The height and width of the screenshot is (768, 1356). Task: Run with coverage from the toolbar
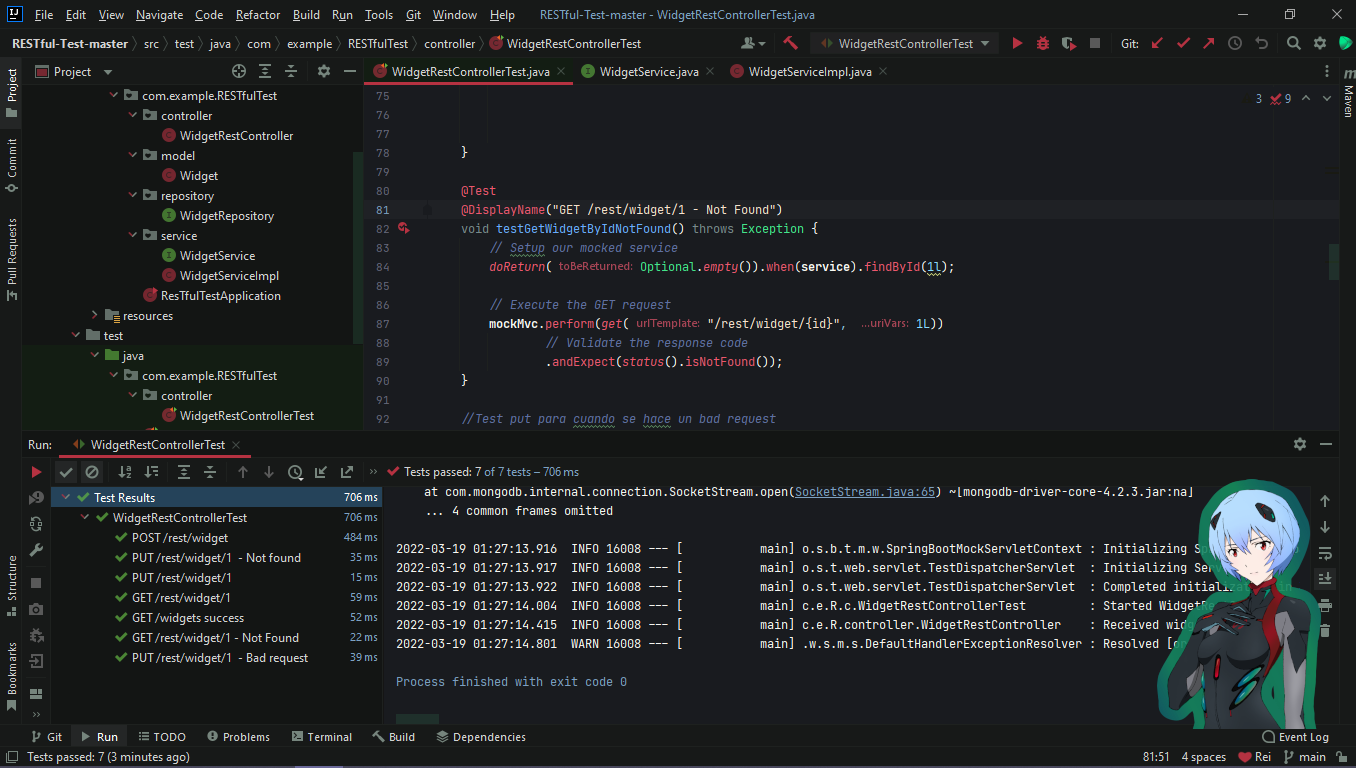[1069, 43]
